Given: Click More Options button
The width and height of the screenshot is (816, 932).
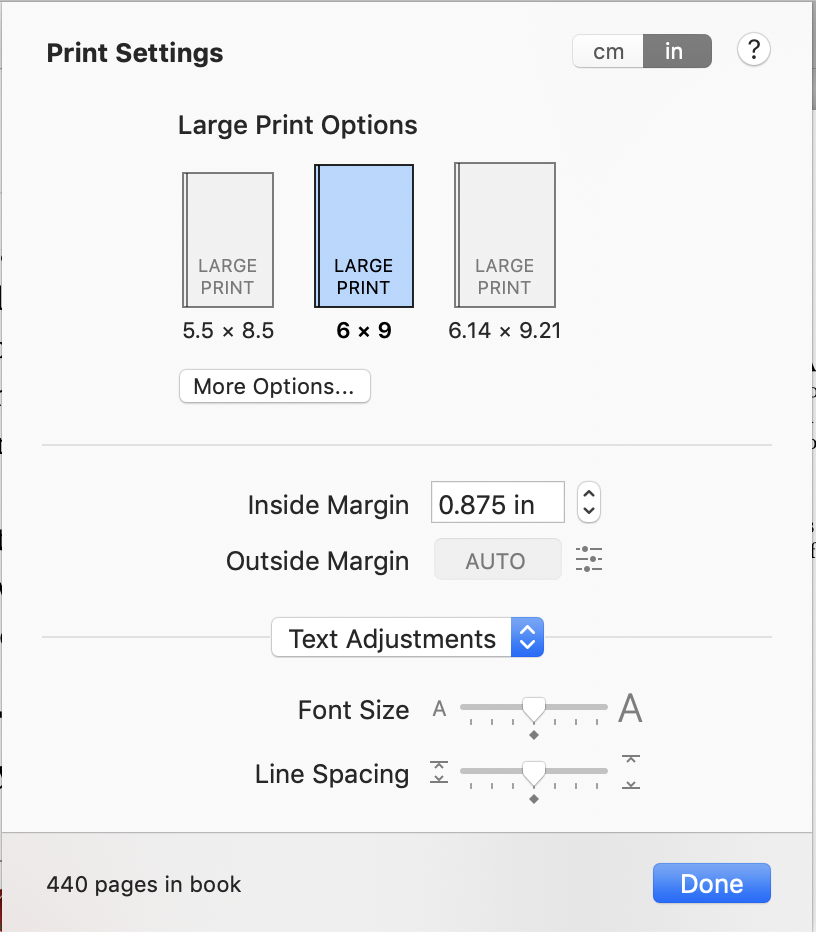Looking at the screenshot, I should 274,387.
